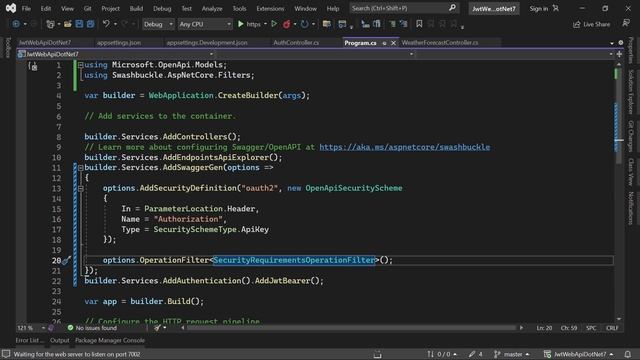640x360 pixels.
Task: Open the swashbuckle aka.ms link
Action: 404,147
